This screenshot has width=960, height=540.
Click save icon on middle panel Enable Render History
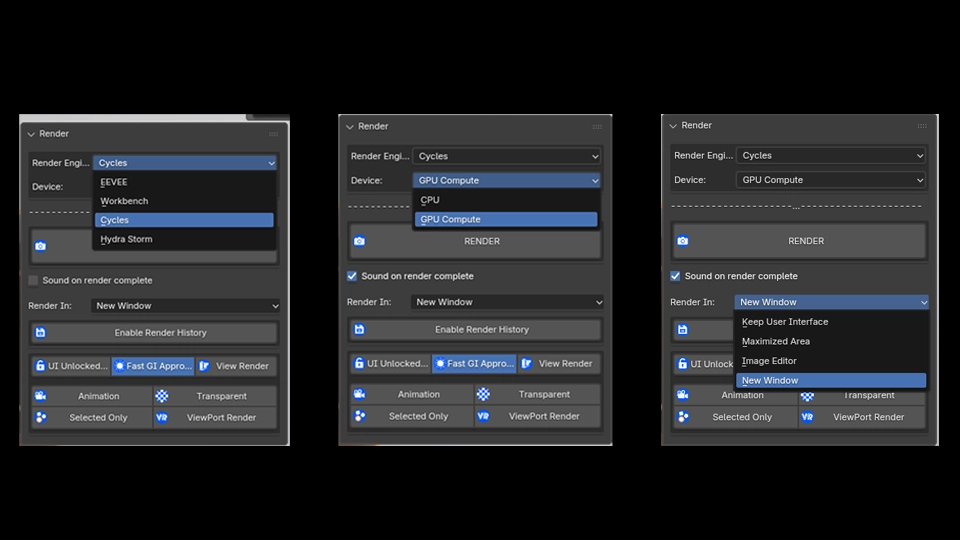(359, 329)
